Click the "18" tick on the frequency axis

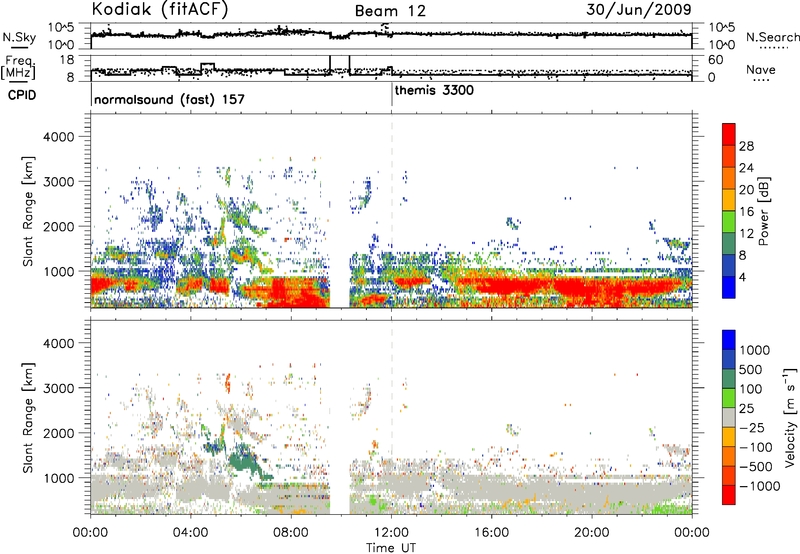tap(67, 60)
